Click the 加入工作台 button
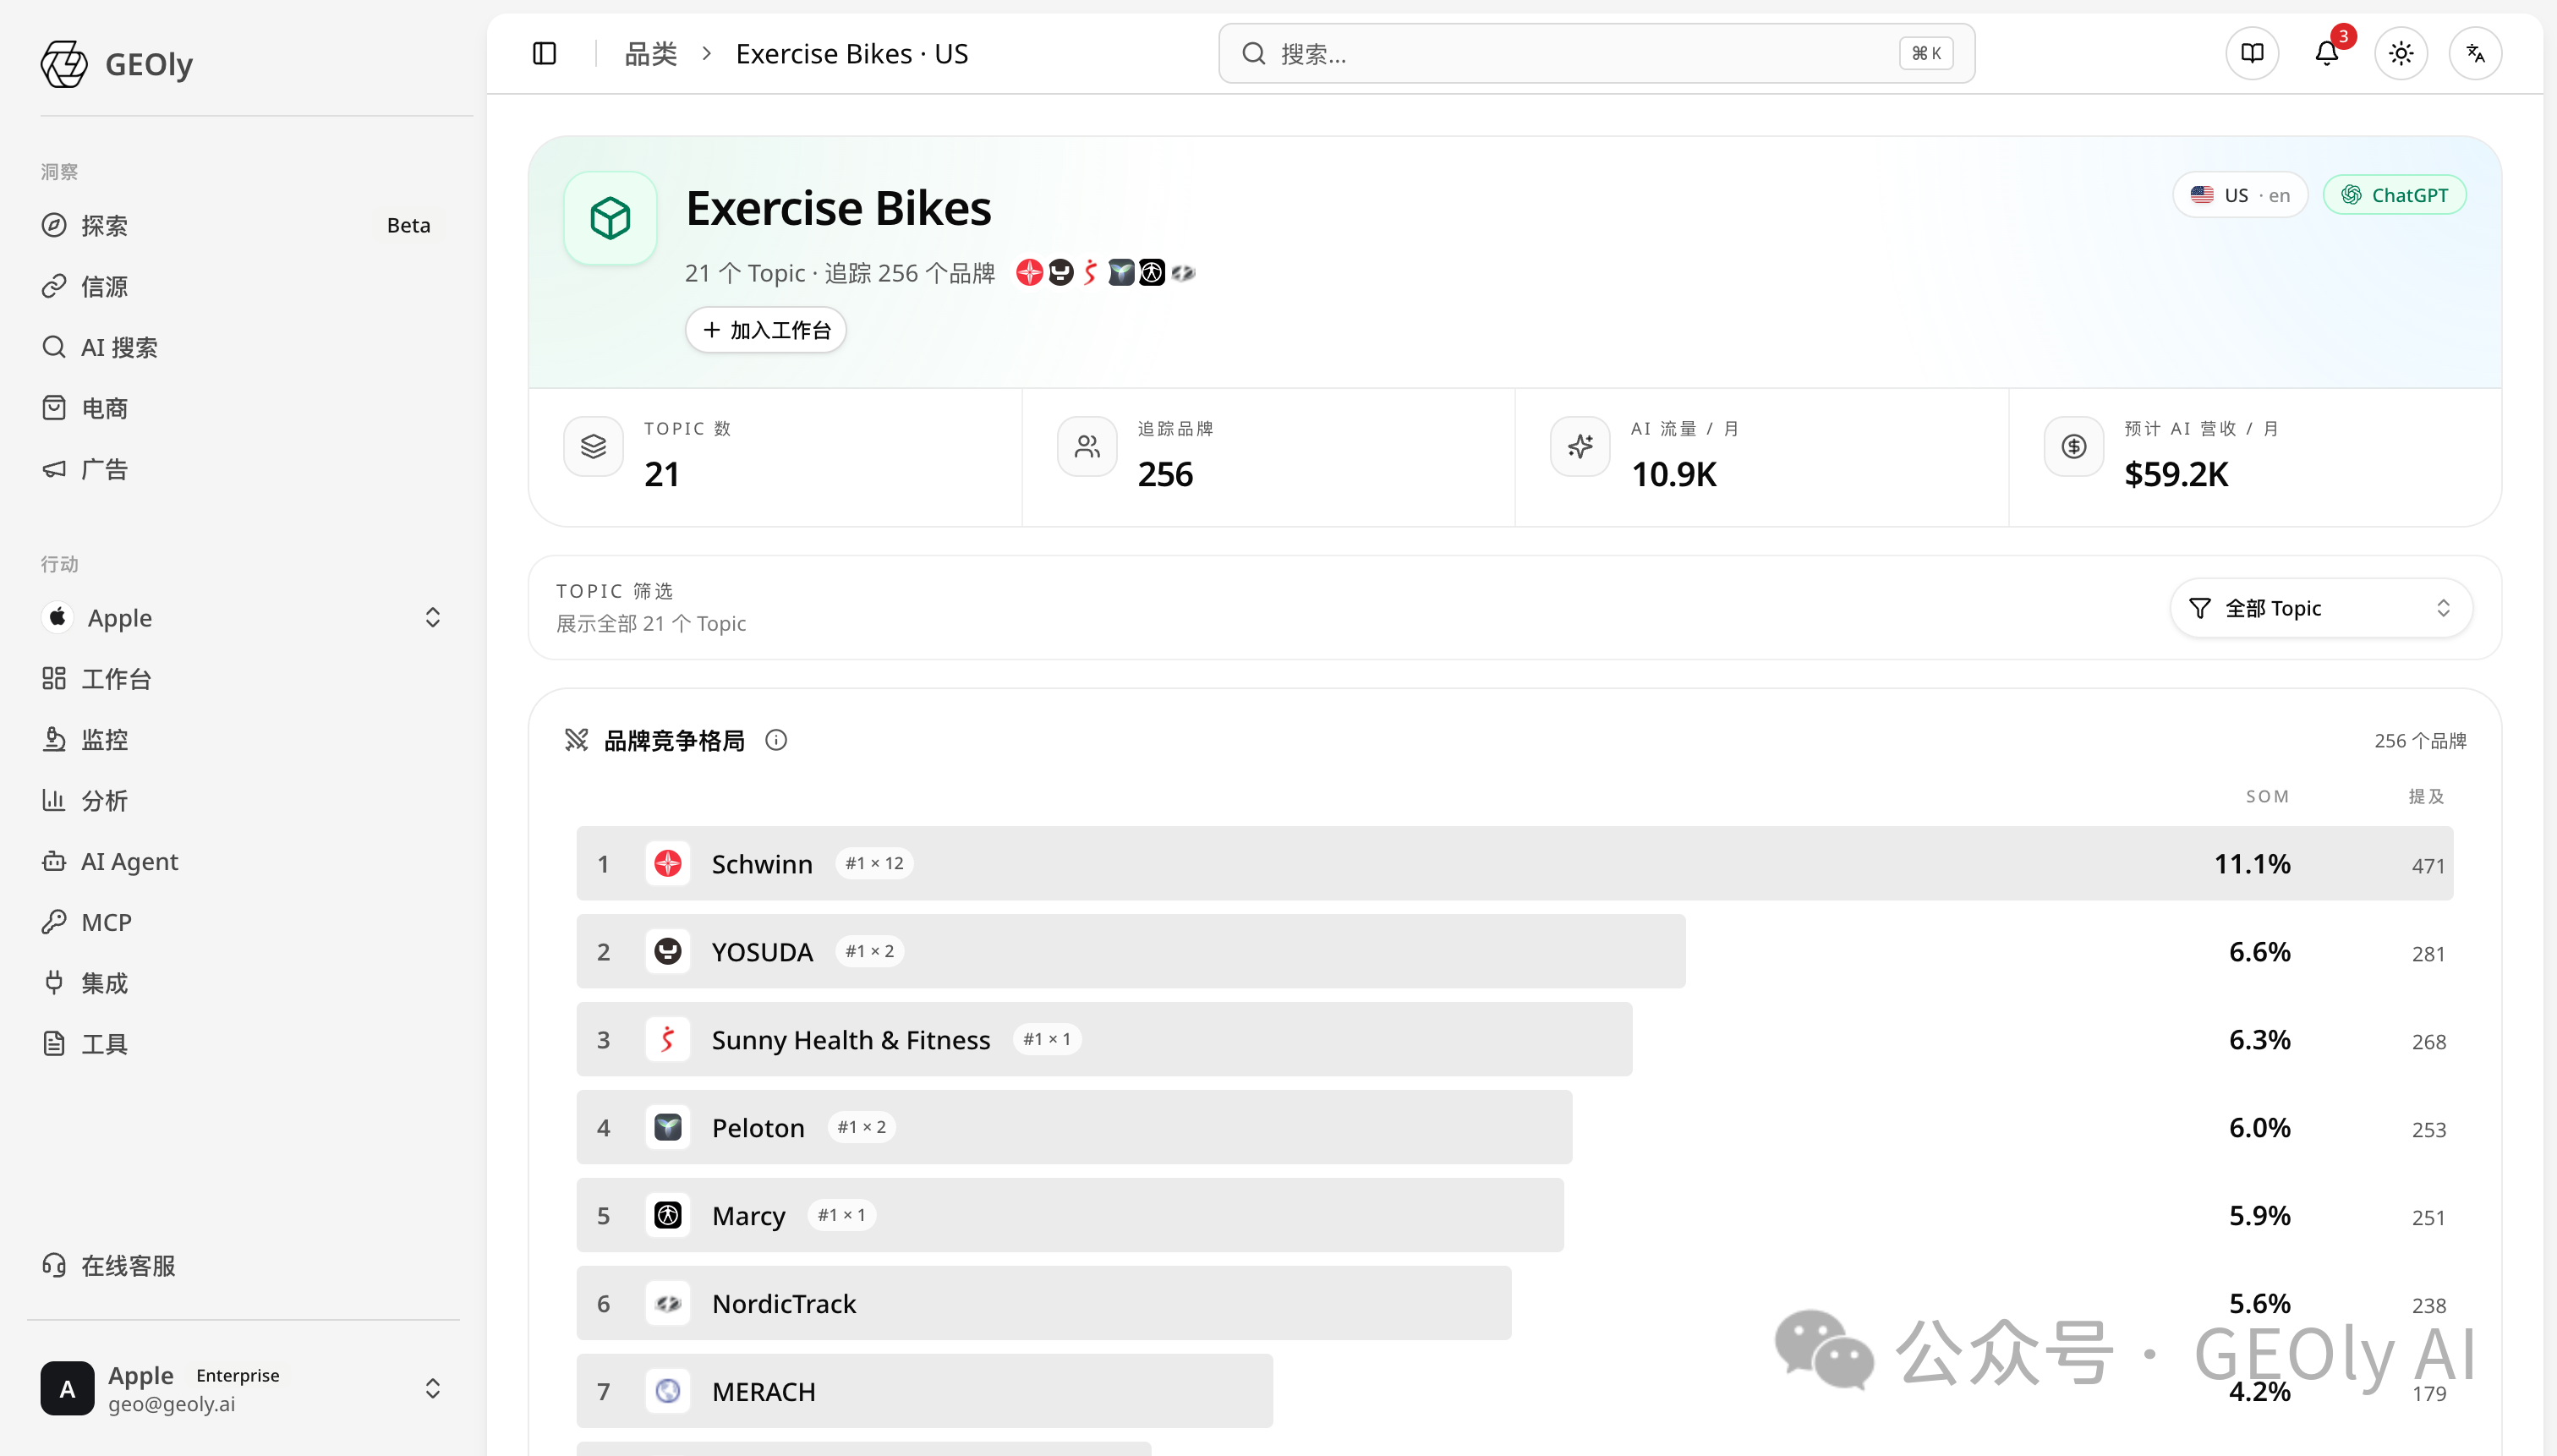Viewport: 2557px width, 1456px height. point(766,330)
